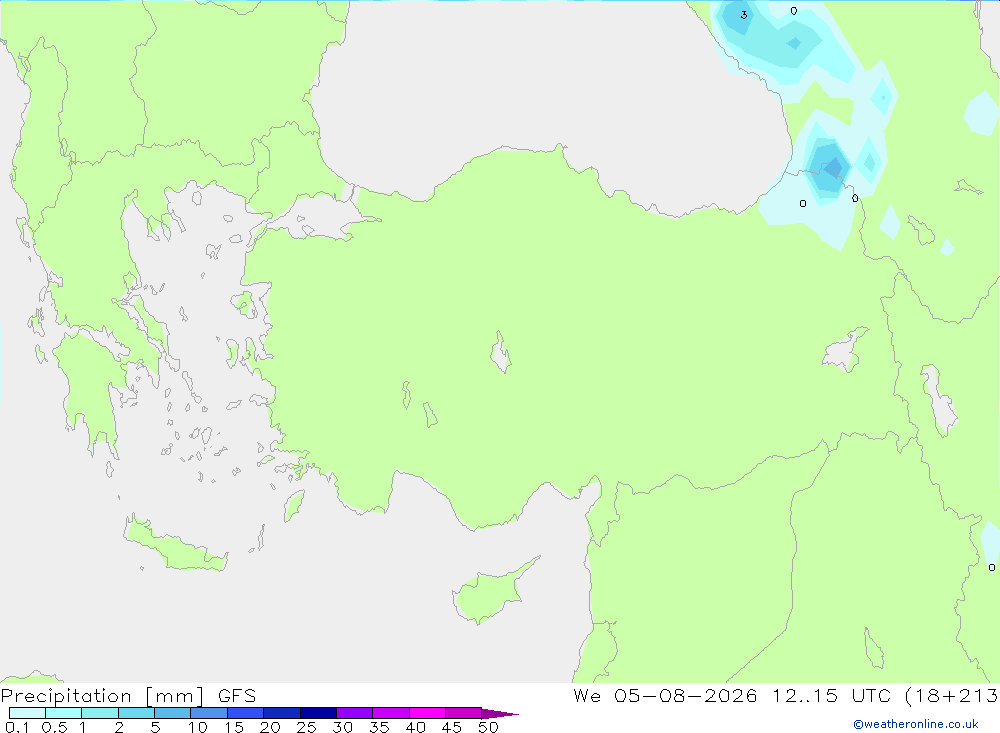Click the precipitation value 3 label

[x=744, y=15]
